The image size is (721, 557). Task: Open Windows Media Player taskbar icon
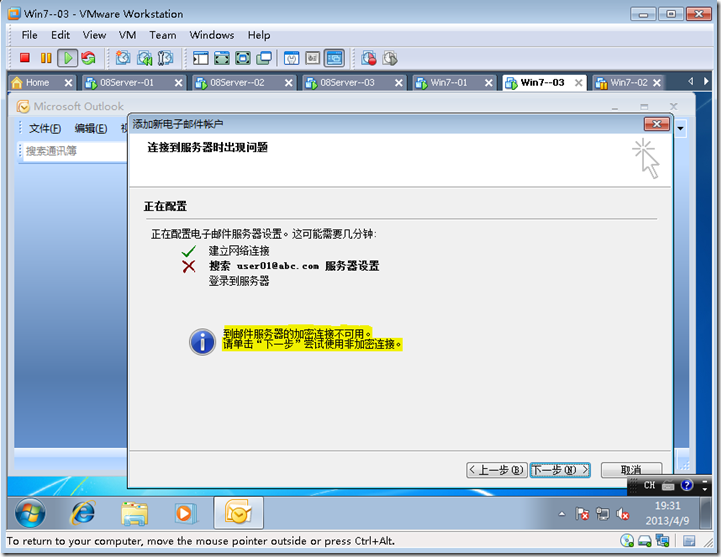(185, 513)
